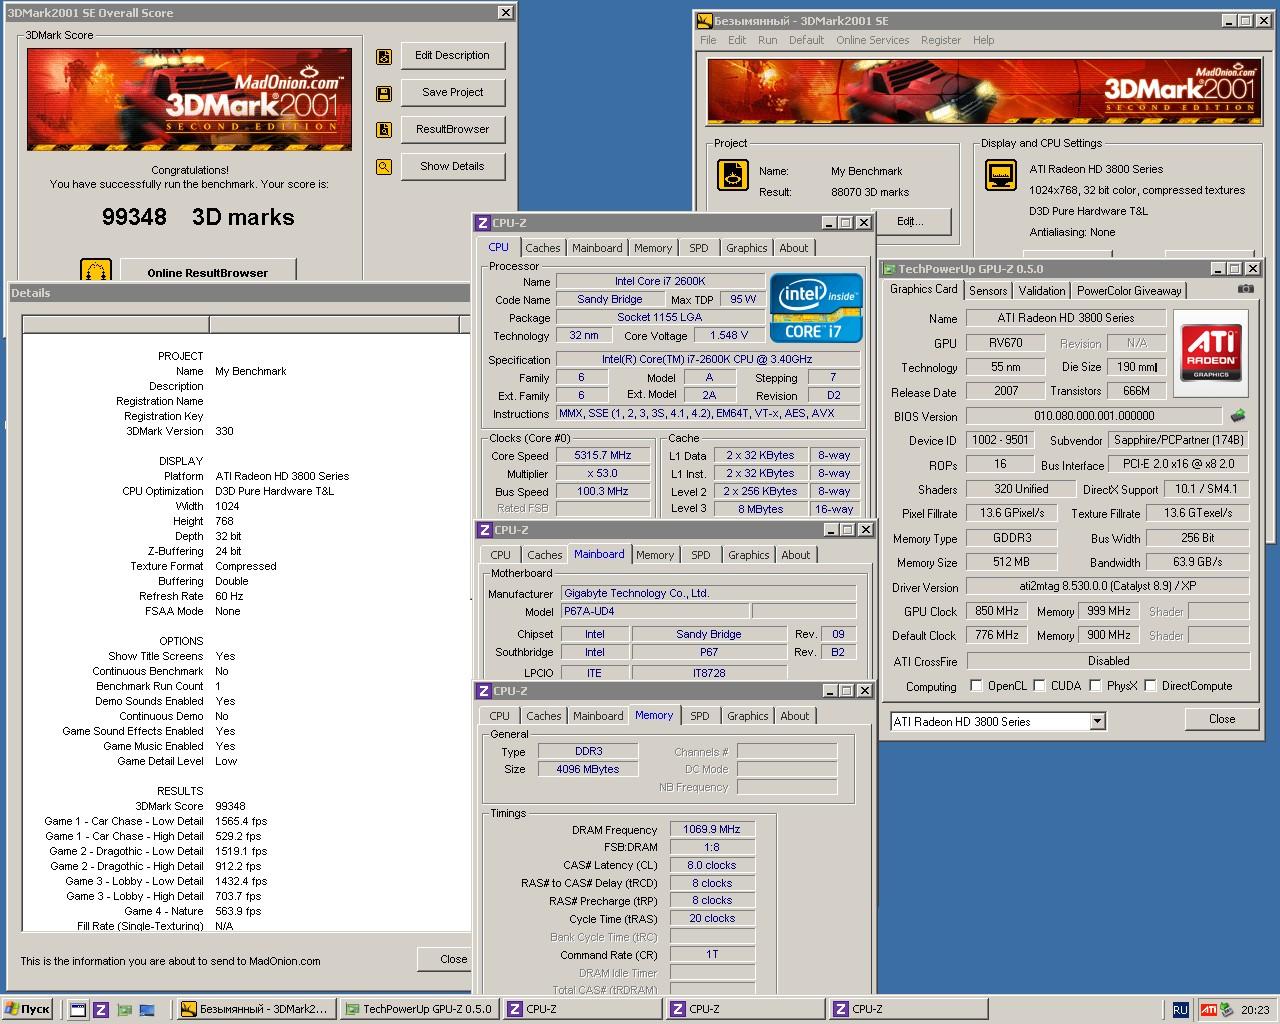Click the RU language indicator in the tray
Image resolution: width=1280 pixels, height=1024 pixels.
click(1181, 1010)
